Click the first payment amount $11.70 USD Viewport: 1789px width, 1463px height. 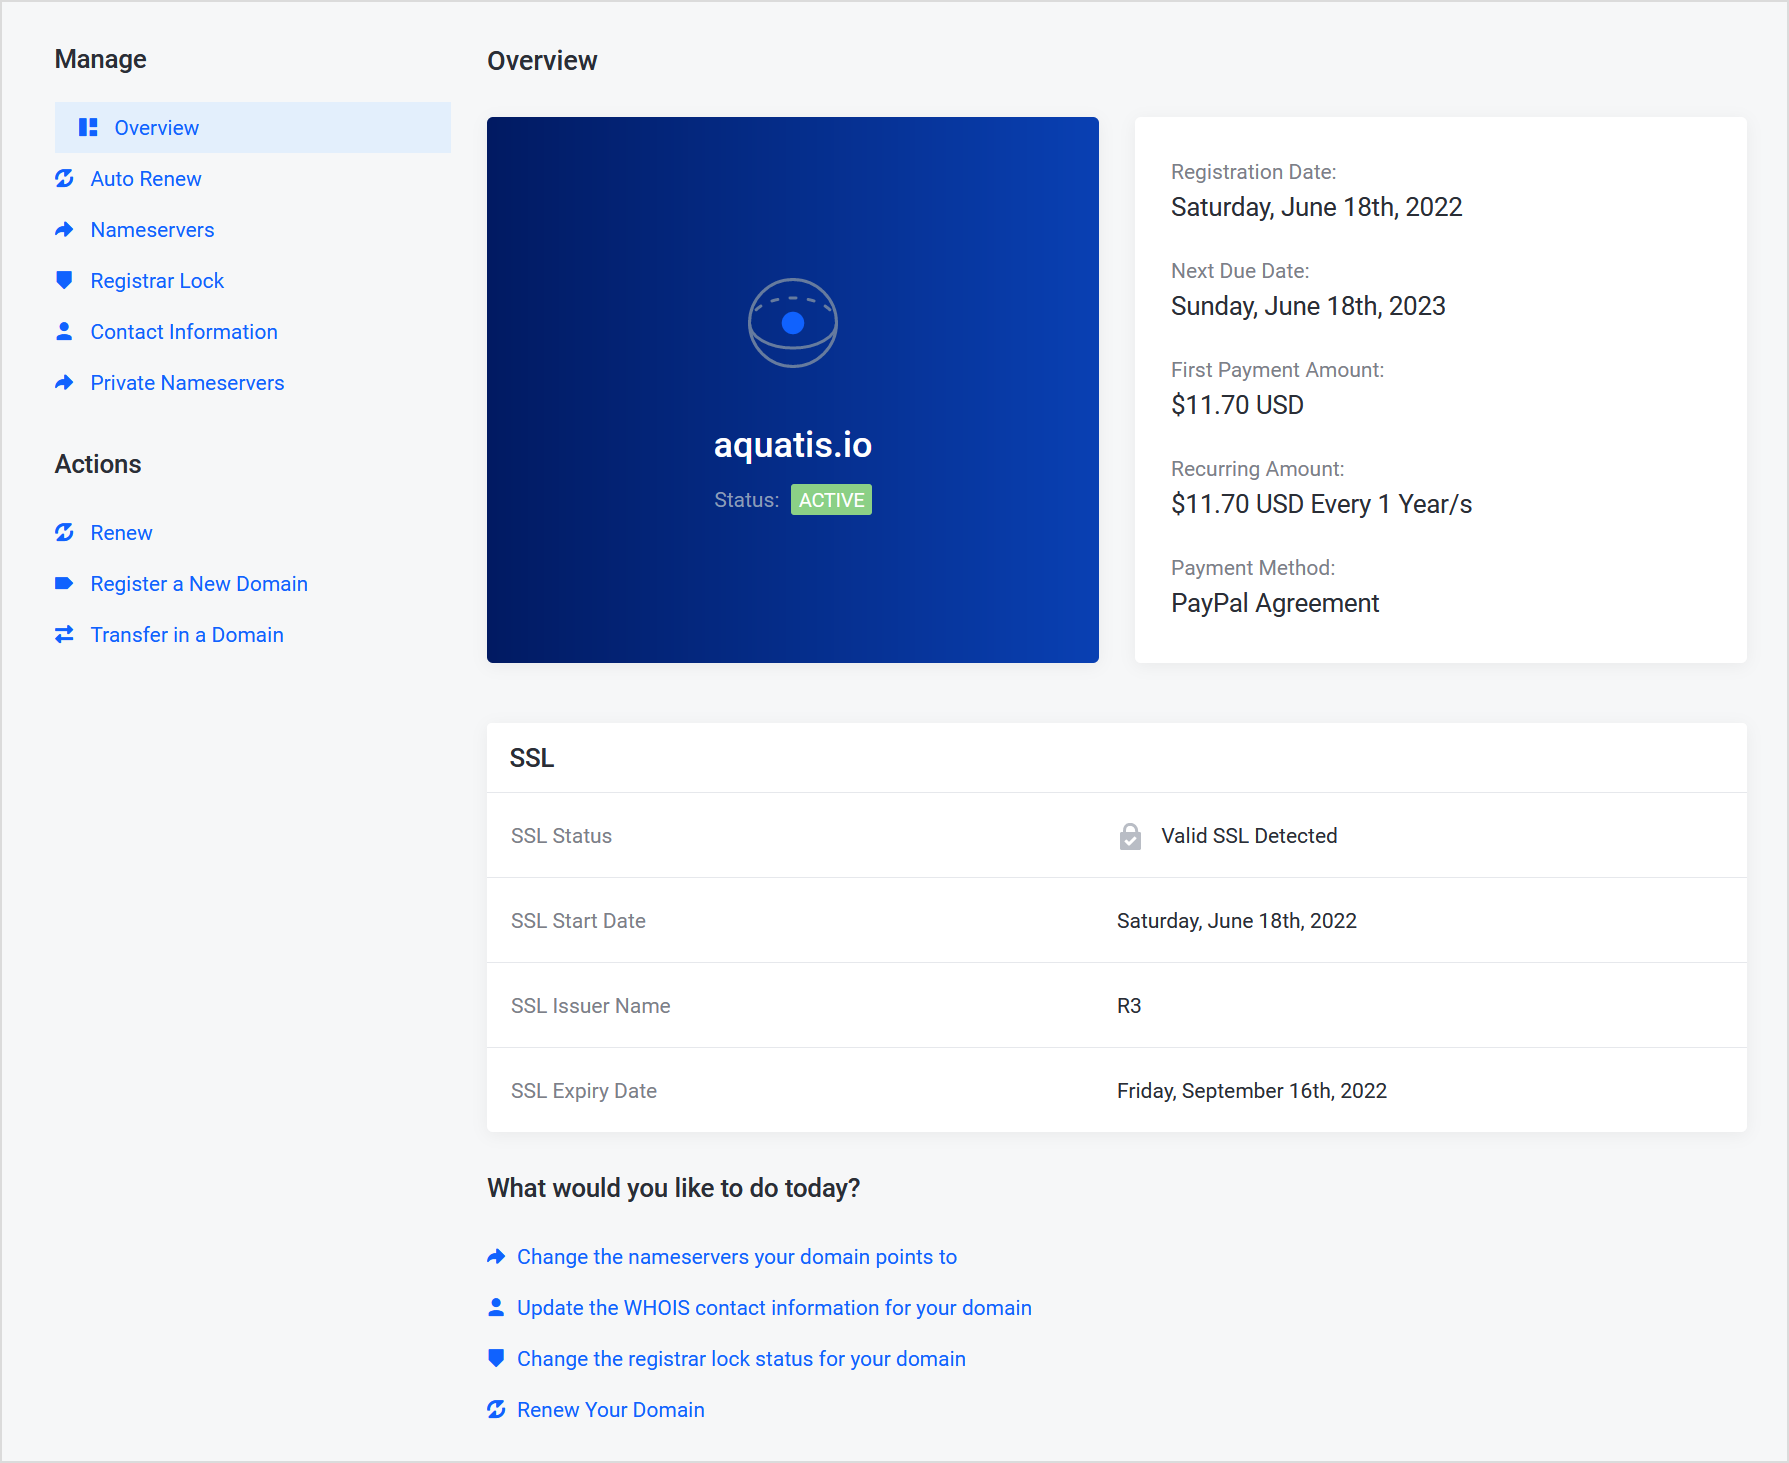coord(1237,405)
